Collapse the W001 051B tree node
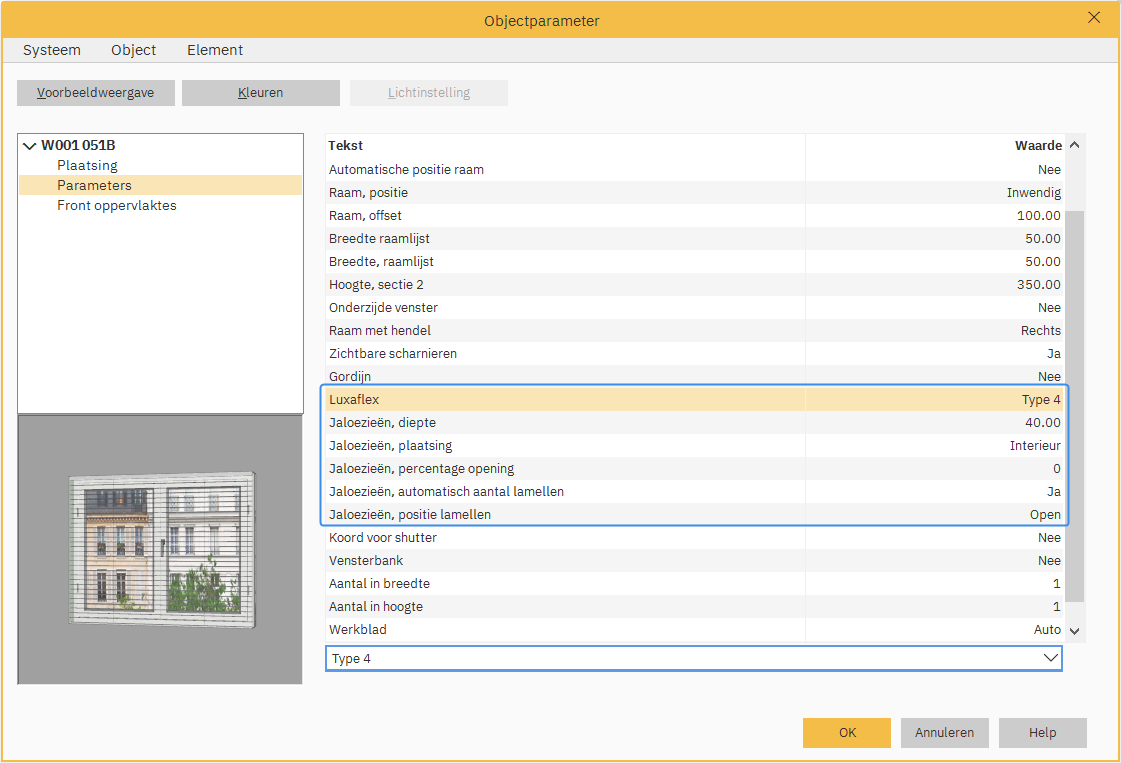The width and height of the screenshot is (1121, 763). [29, 145]
